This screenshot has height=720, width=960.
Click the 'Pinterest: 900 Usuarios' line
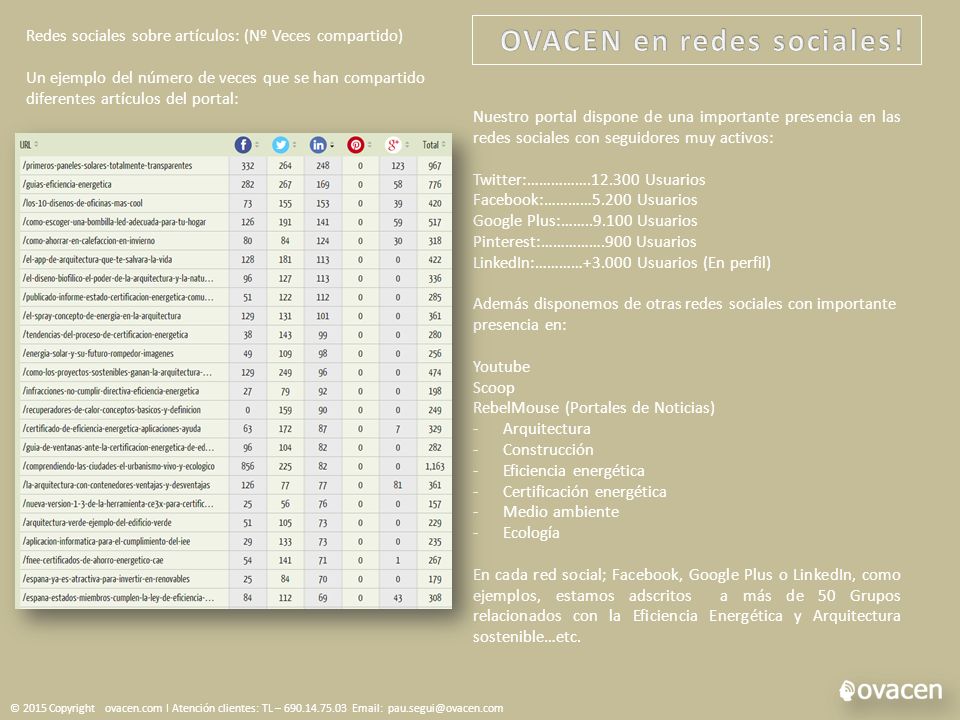tap(584, 242)
